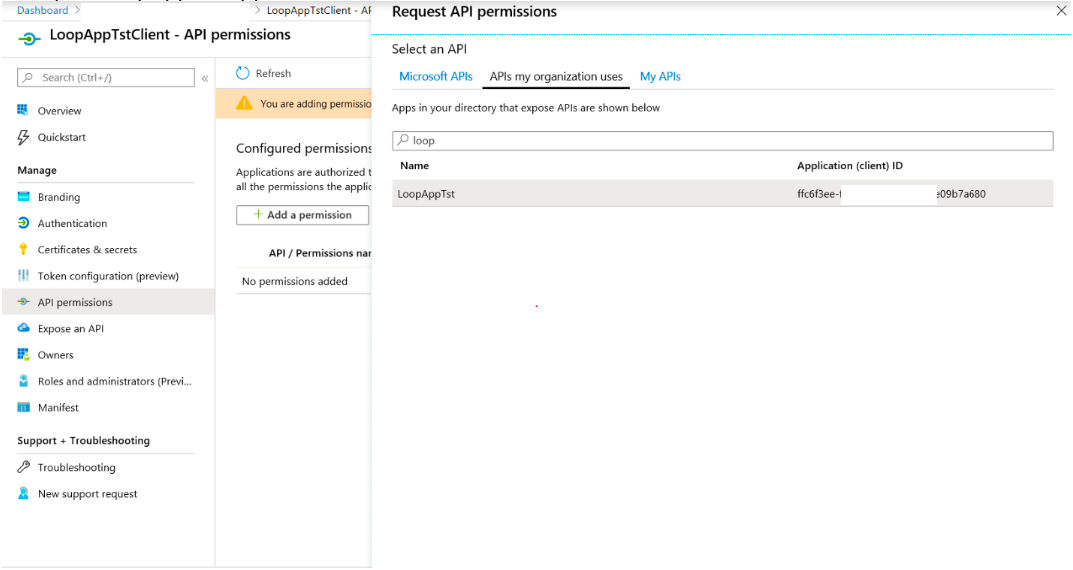Switch to the Microsoft APIs tab
1073x570 pixels.
point(436,77)
